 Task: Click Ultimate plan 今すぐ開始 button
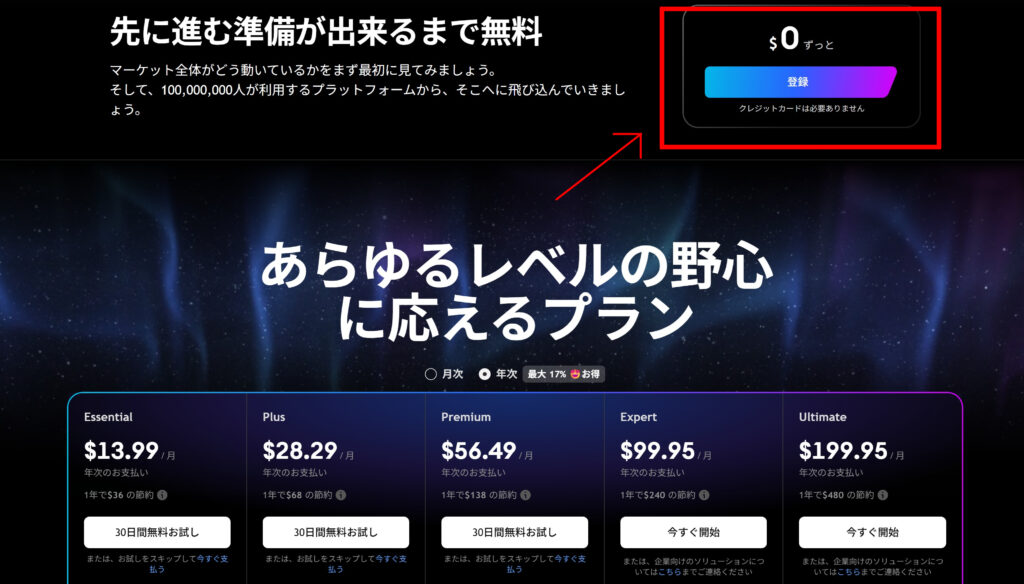coord(872,532)
